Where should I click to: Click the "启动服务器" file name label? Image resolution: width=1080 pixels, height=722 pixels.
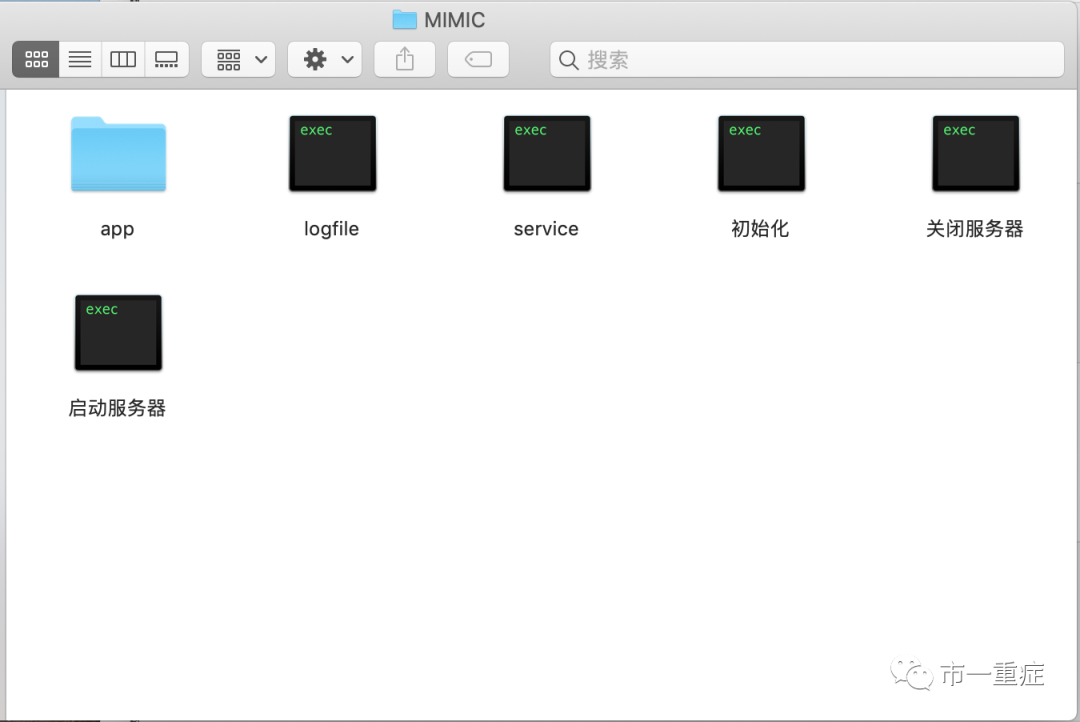coord(117,408)
